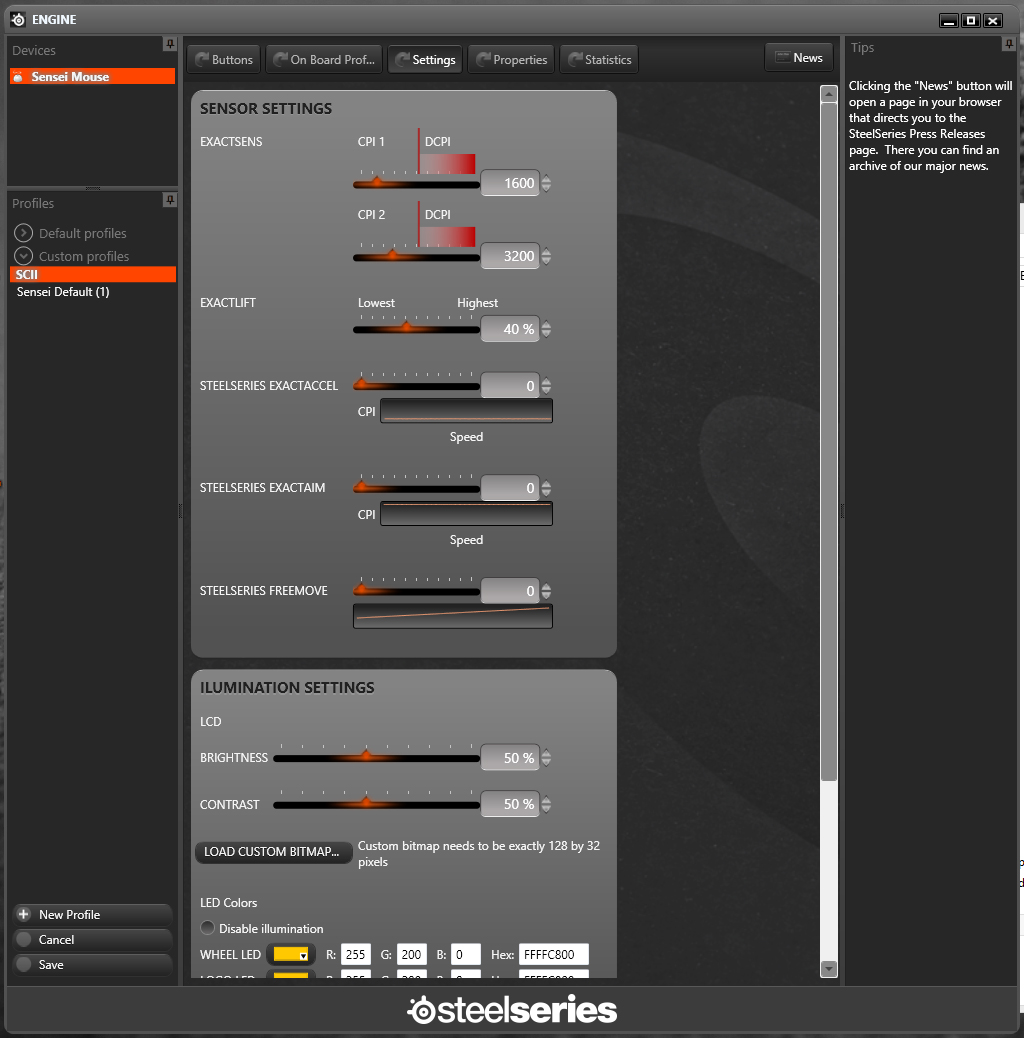Click scrollbar down arrow in settings pane
1024x1038 pixels.
tap(829, 968)
